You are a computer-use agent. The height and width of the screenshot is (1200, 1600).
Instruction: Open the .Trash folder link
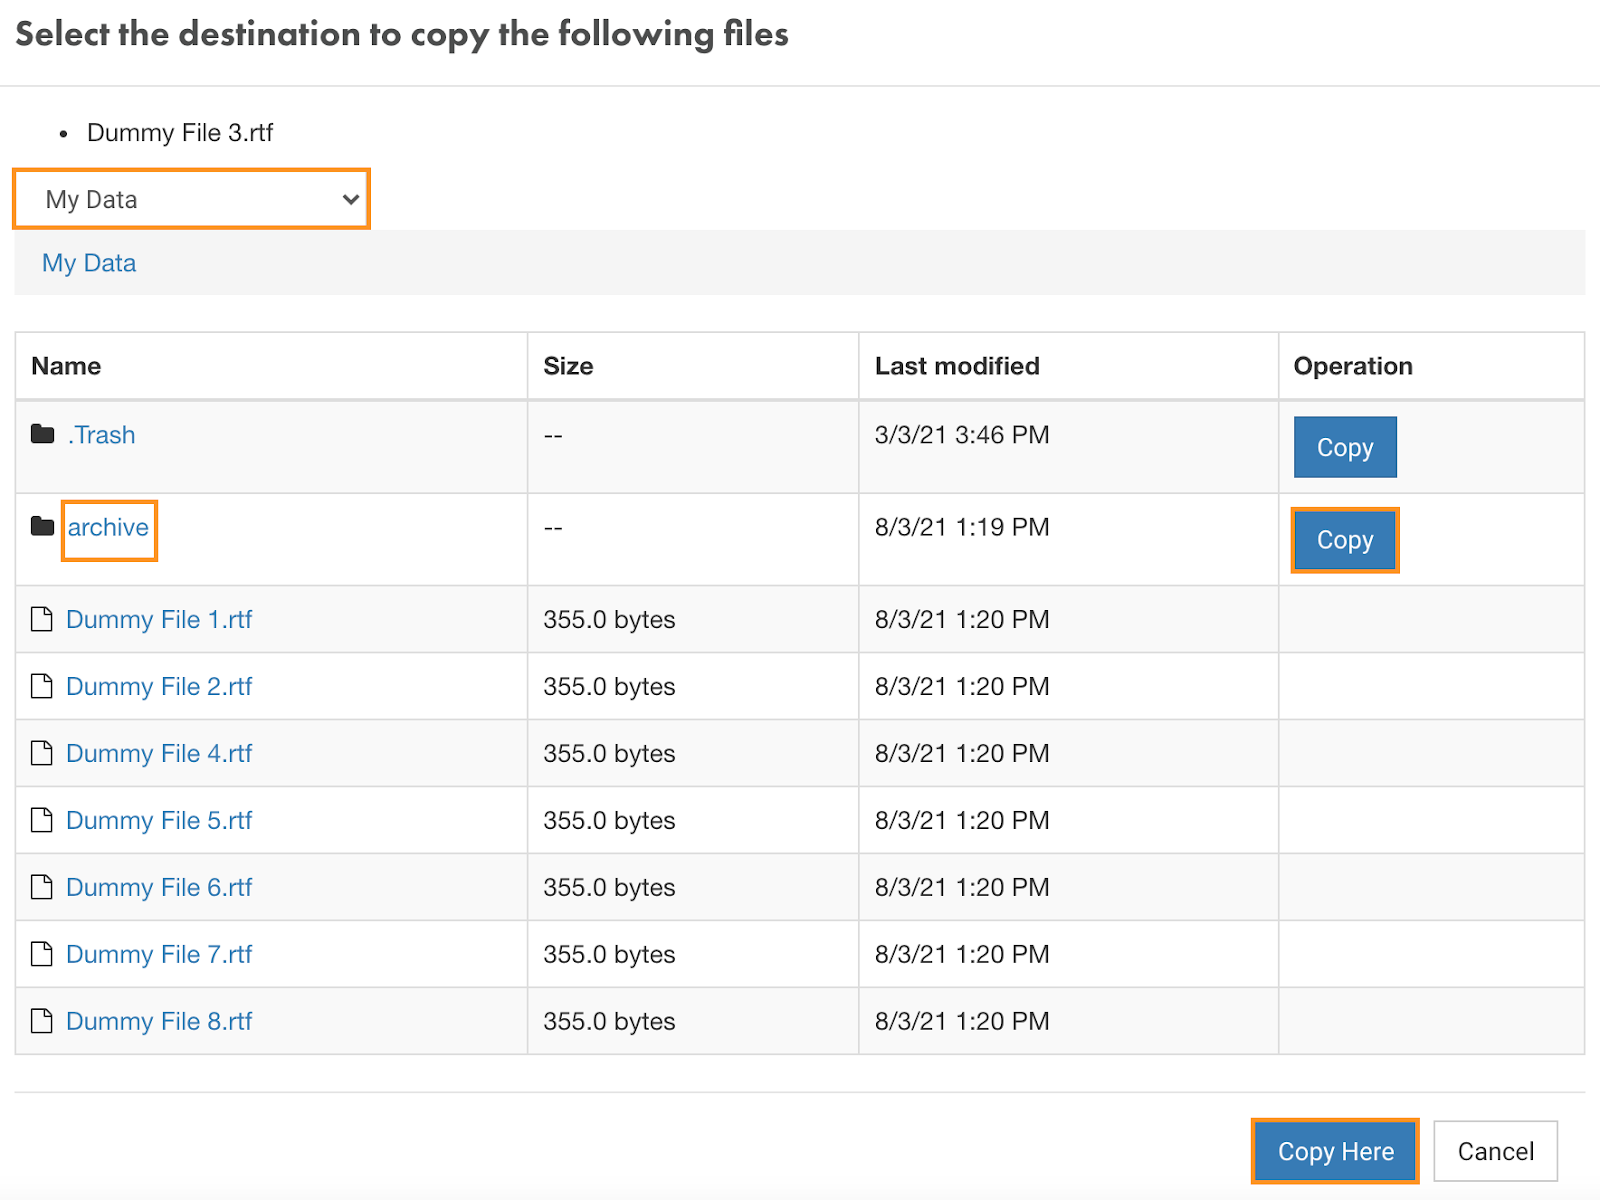coord(101,435)
